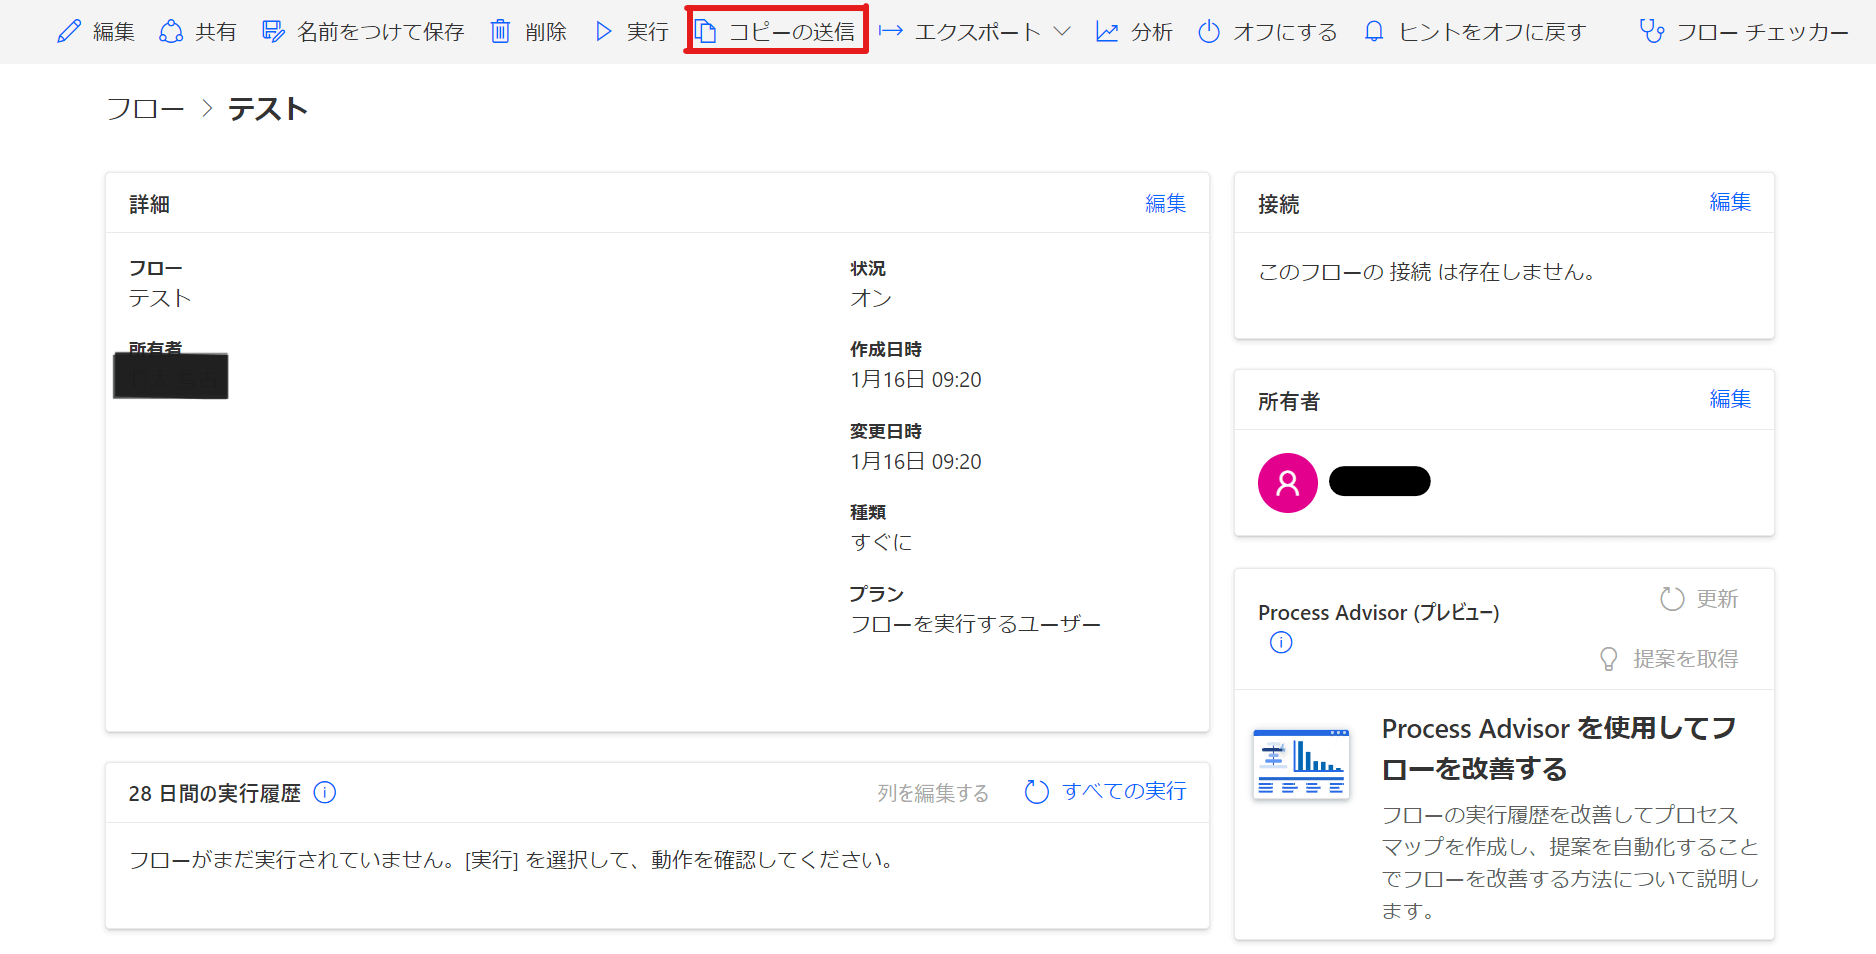The height and width of the screenshot is (954, 1876).
Task: Click the Process Advisor を使用してフローを改善する heading
Action: click(x=1559, y=748)
